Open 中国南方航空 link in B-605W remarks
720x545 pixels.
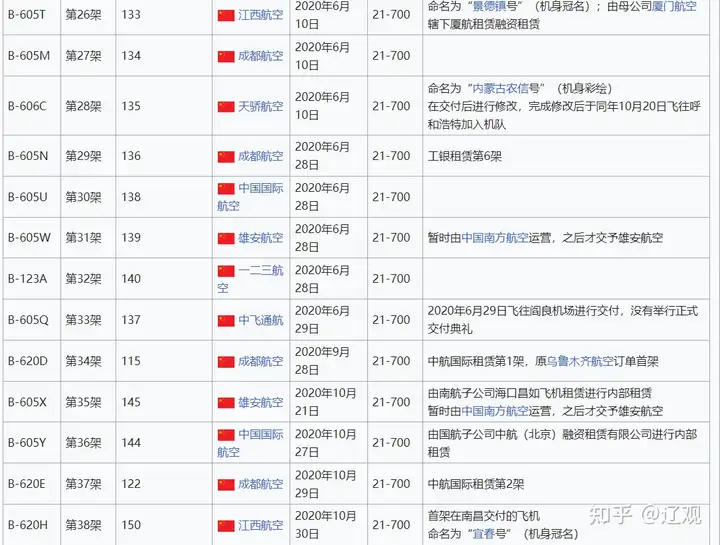point(495,238)
